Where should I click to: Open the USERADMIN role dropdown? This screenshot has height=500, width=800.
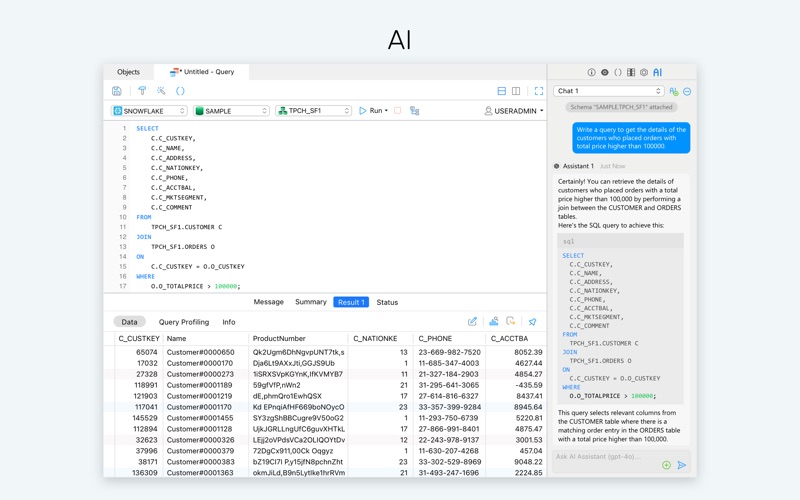tap(513, 111)
